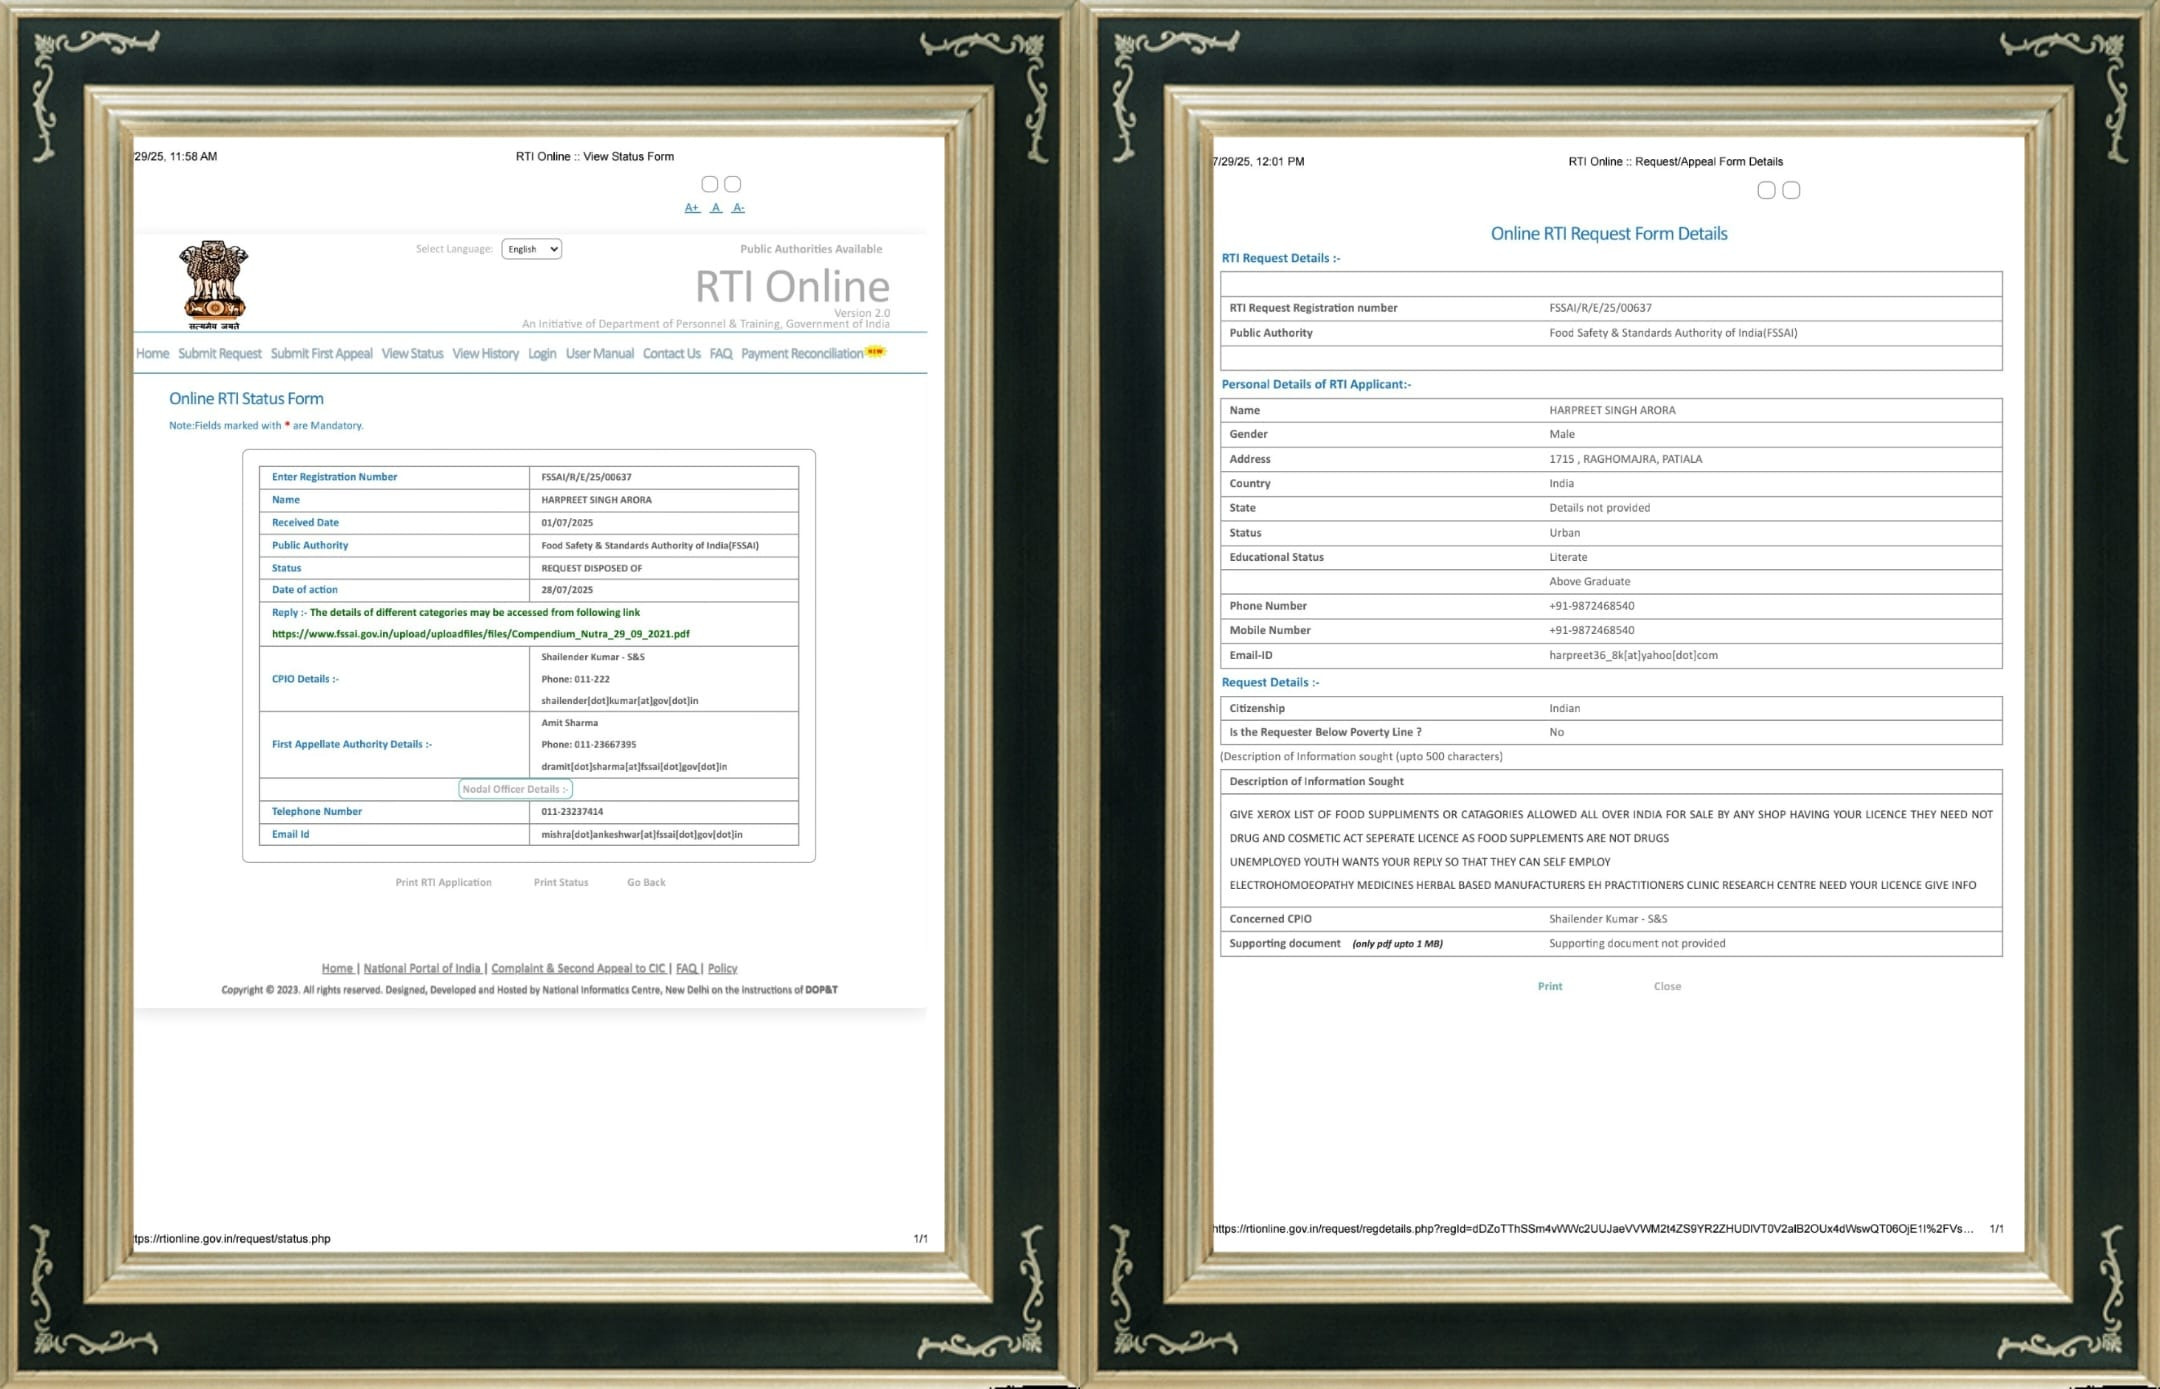
Task: Select Citizenship value 'Indian'
Action: pyautogui.click(x=1564, y=708)
